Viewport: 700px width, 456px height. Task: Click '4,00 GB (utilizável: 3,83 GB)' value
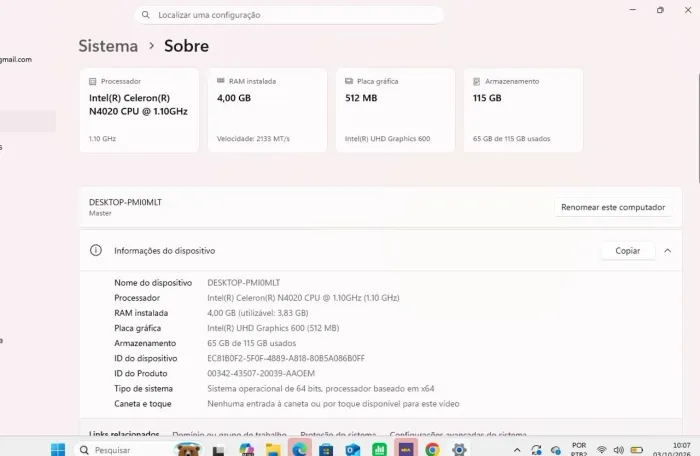tap(258, 313)
